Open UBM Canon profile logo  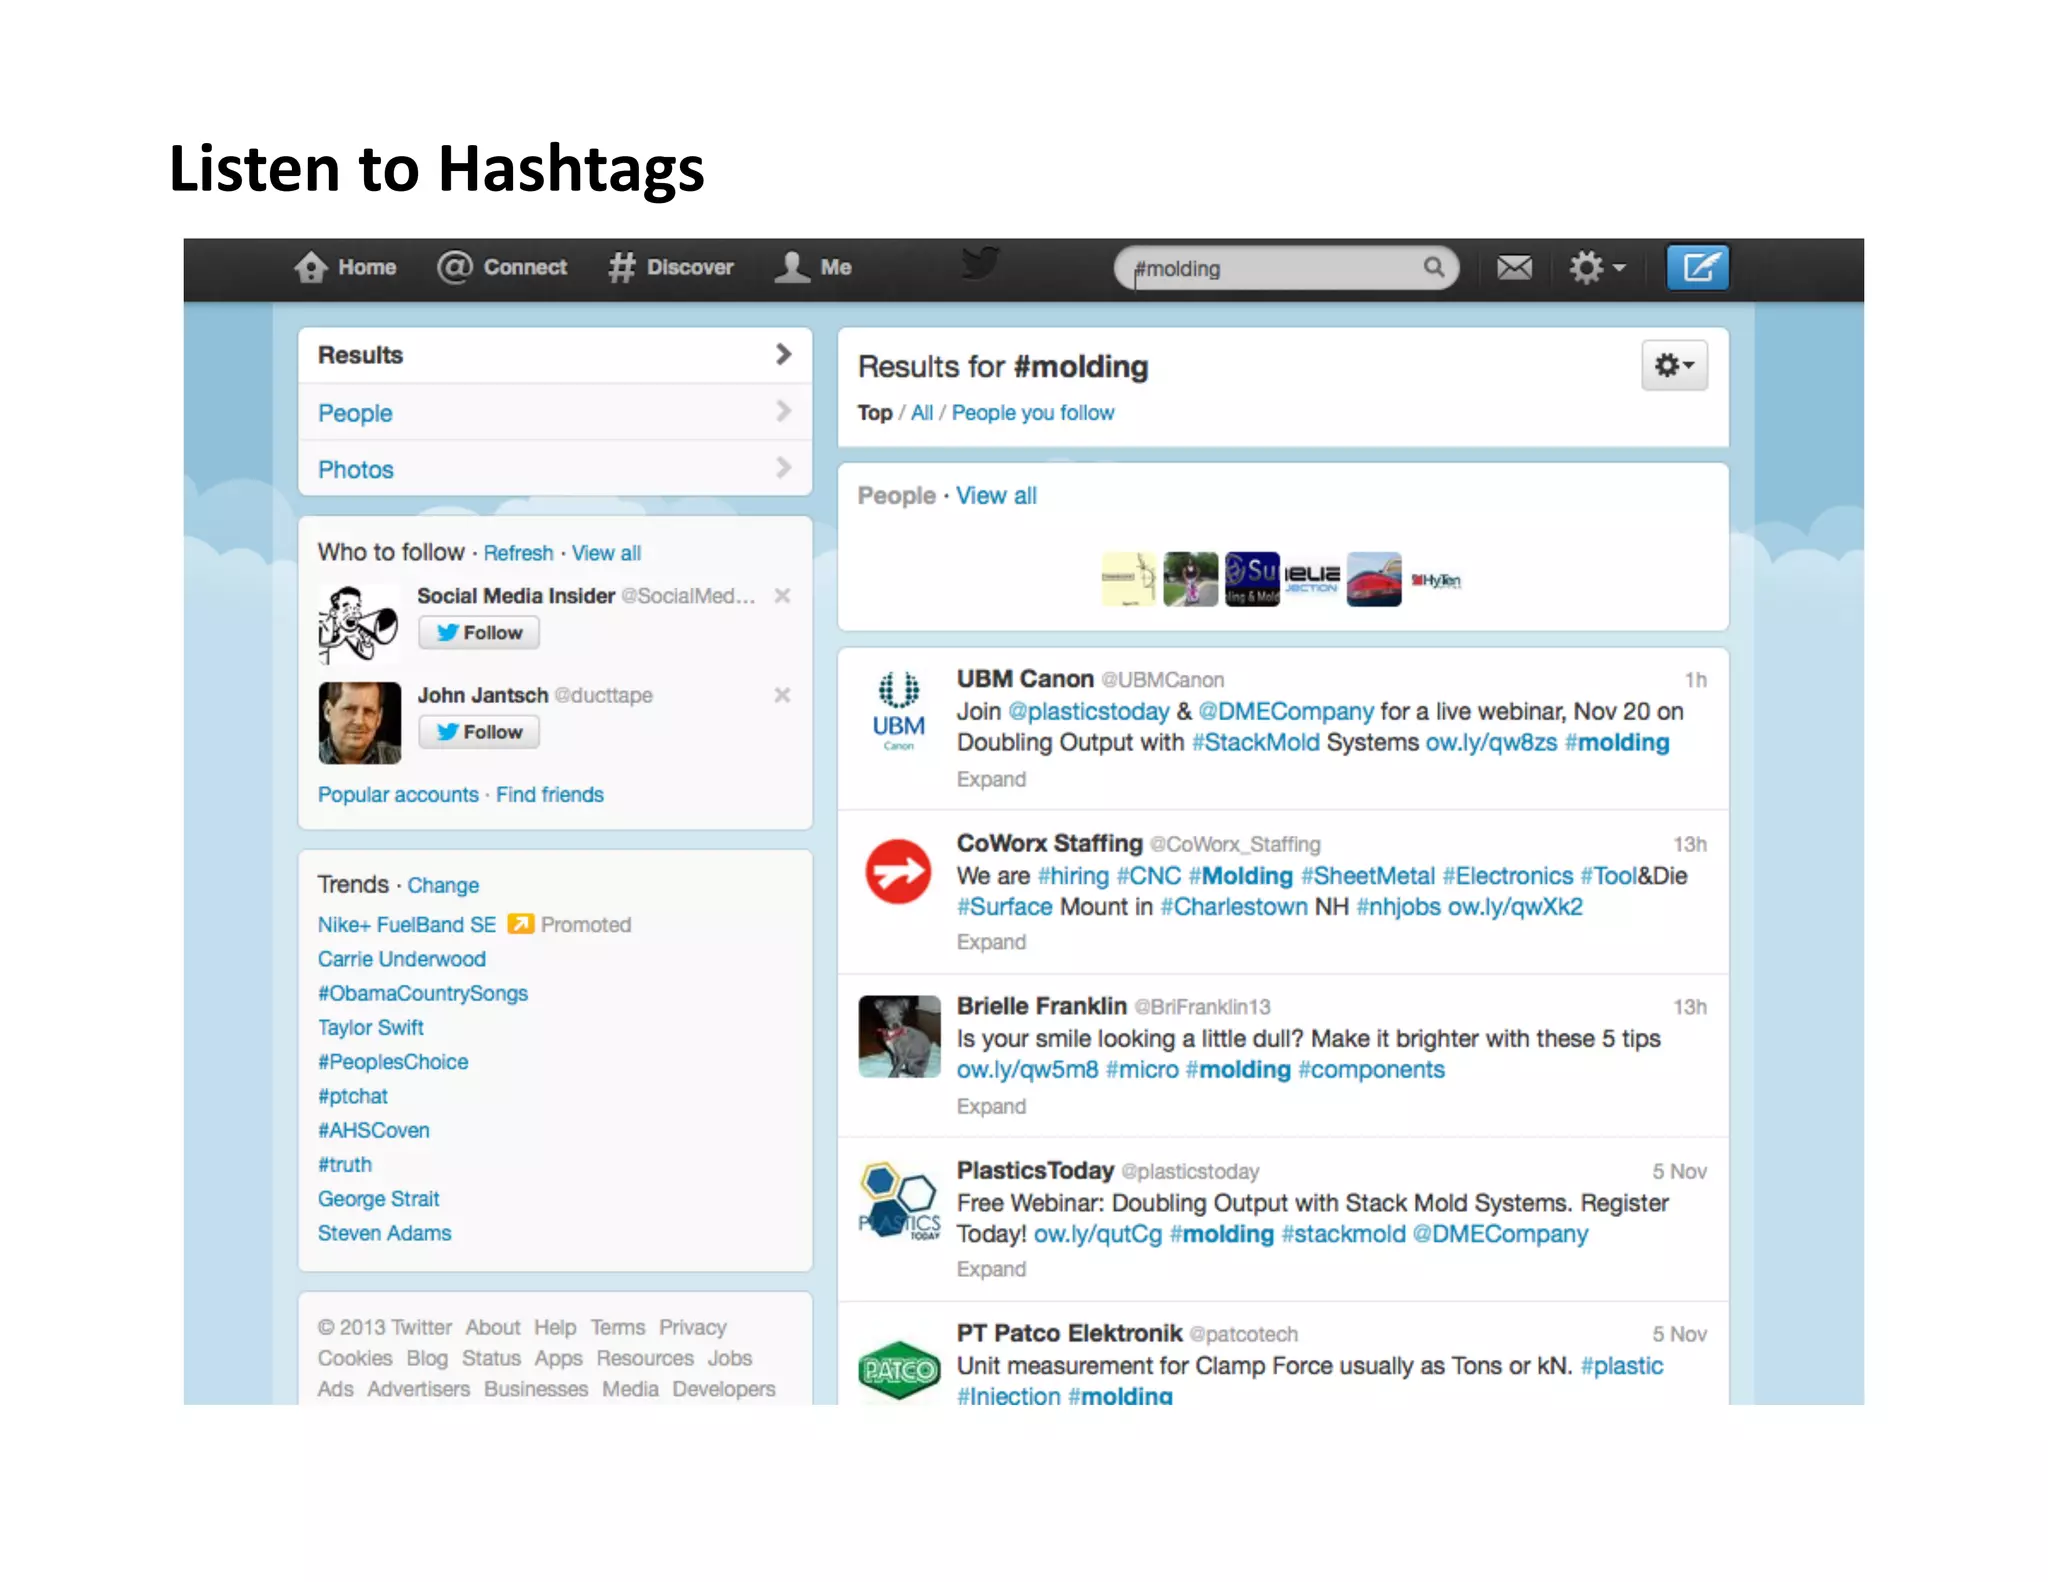tap(898, 709)
